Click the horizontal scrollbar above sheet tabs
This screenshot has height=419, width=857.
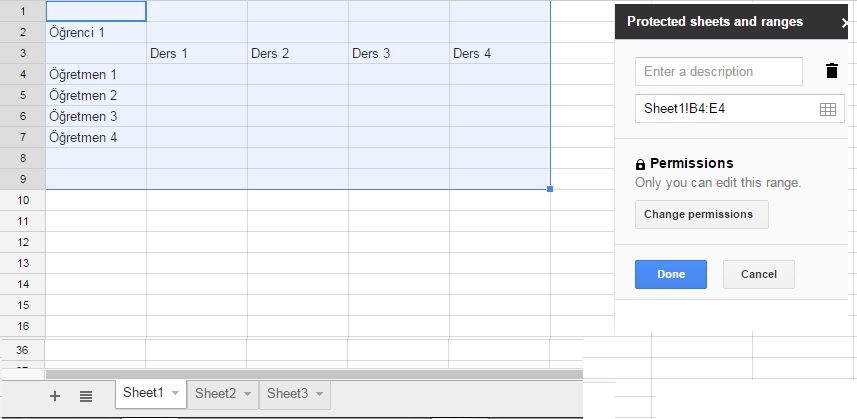pyautogui.click(x=314, y=374)
